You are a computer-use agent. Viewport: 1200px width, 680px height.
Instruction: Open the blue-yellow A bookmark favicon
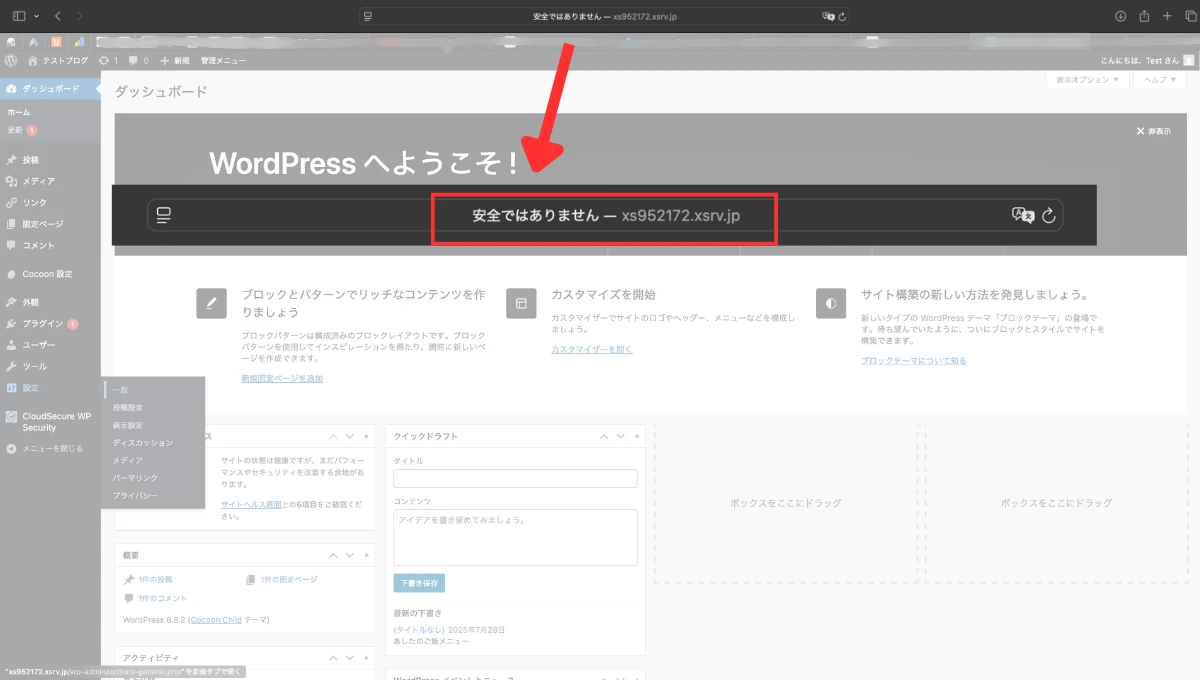click(33, 41)
